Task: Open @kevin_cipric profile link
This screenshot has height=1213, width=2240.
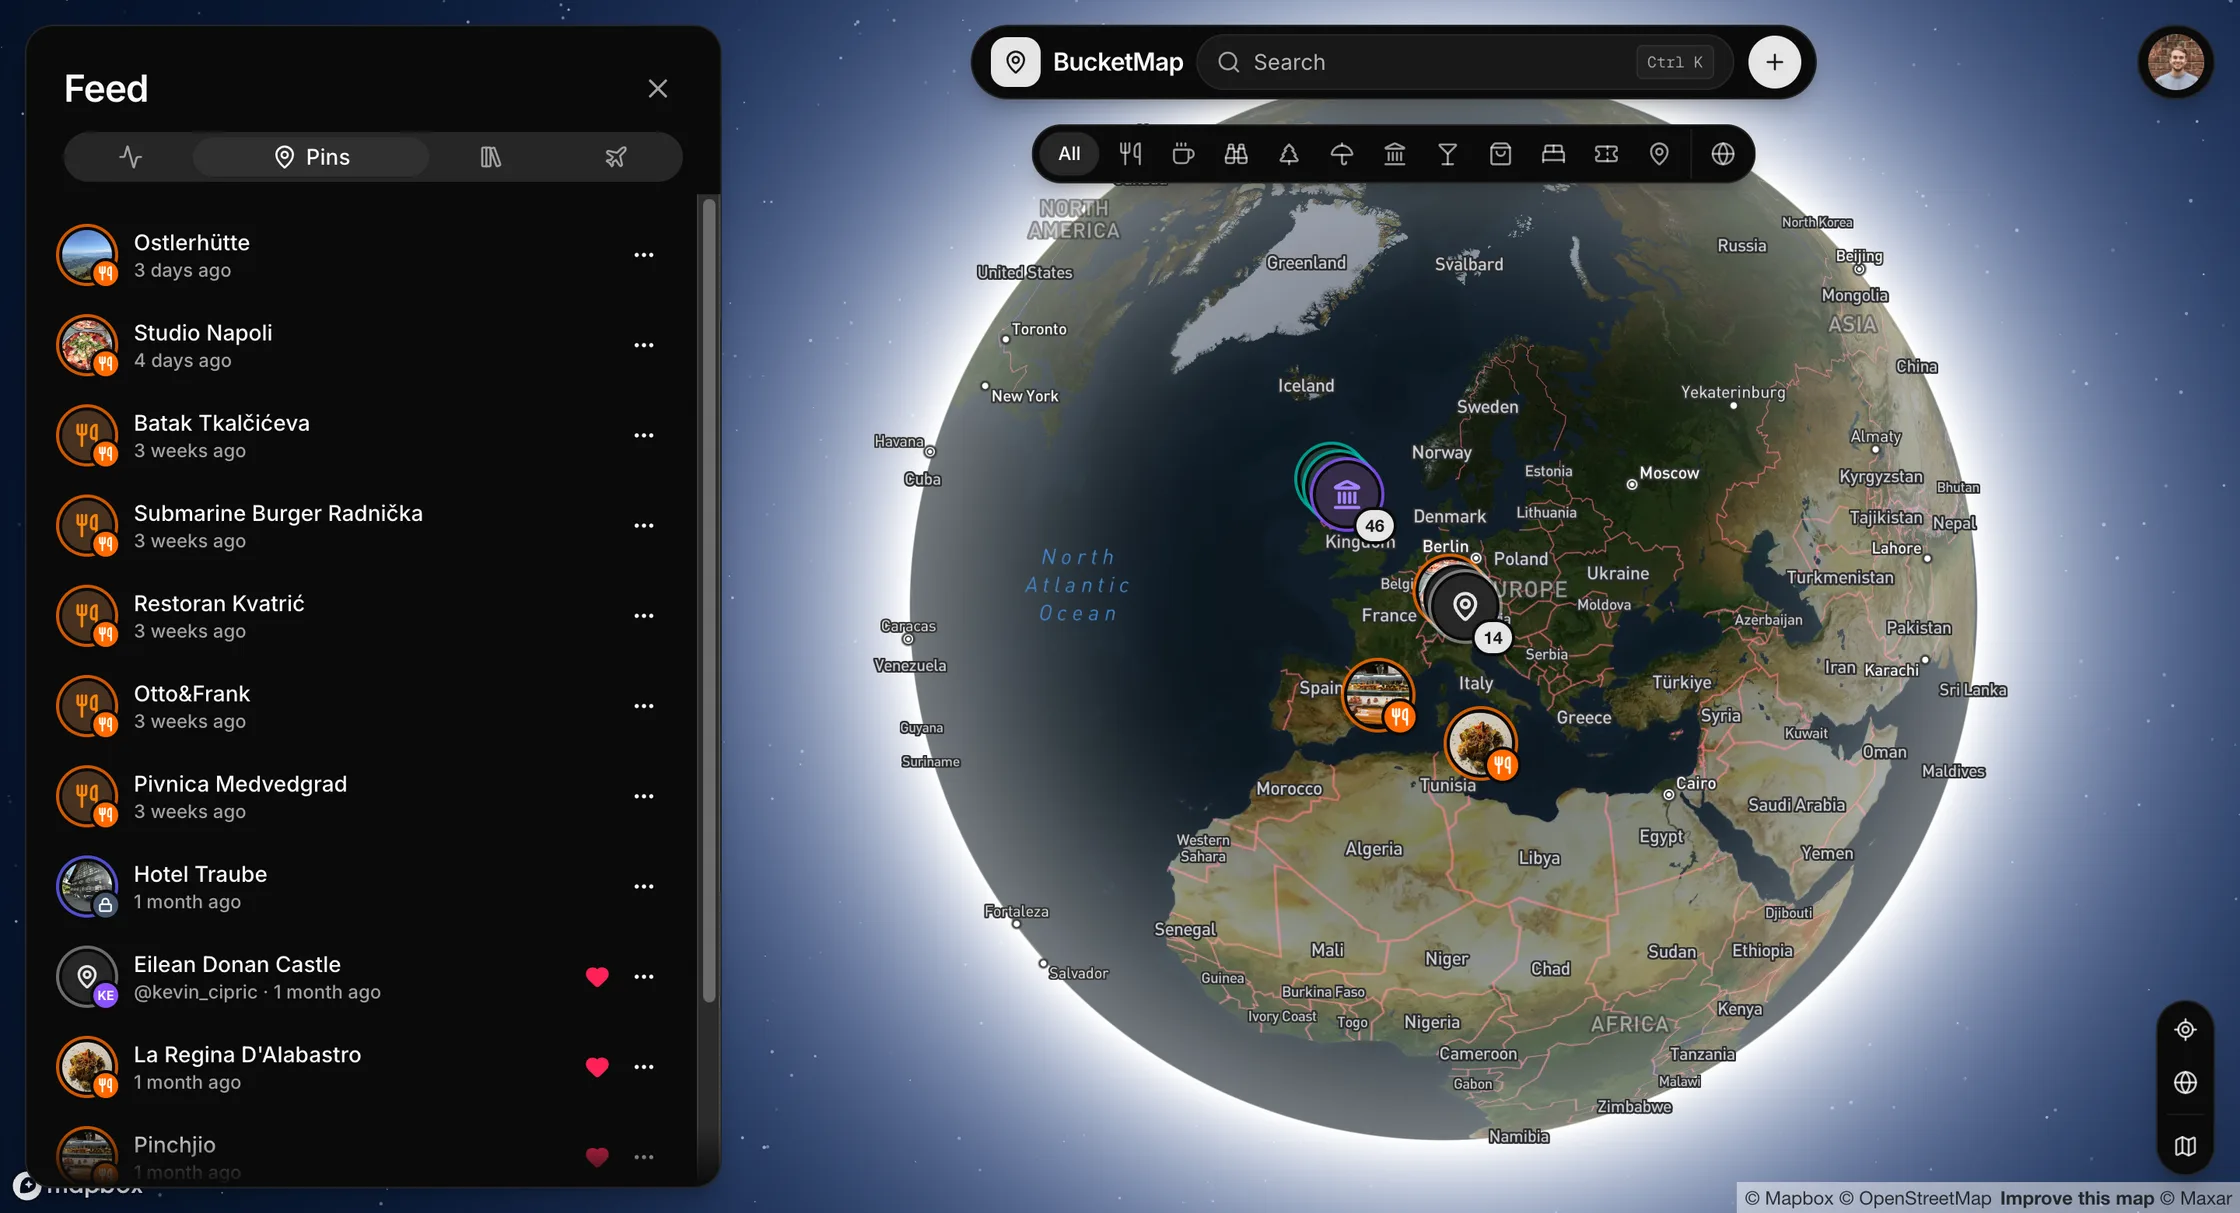Action: click(x=196, y=992)
